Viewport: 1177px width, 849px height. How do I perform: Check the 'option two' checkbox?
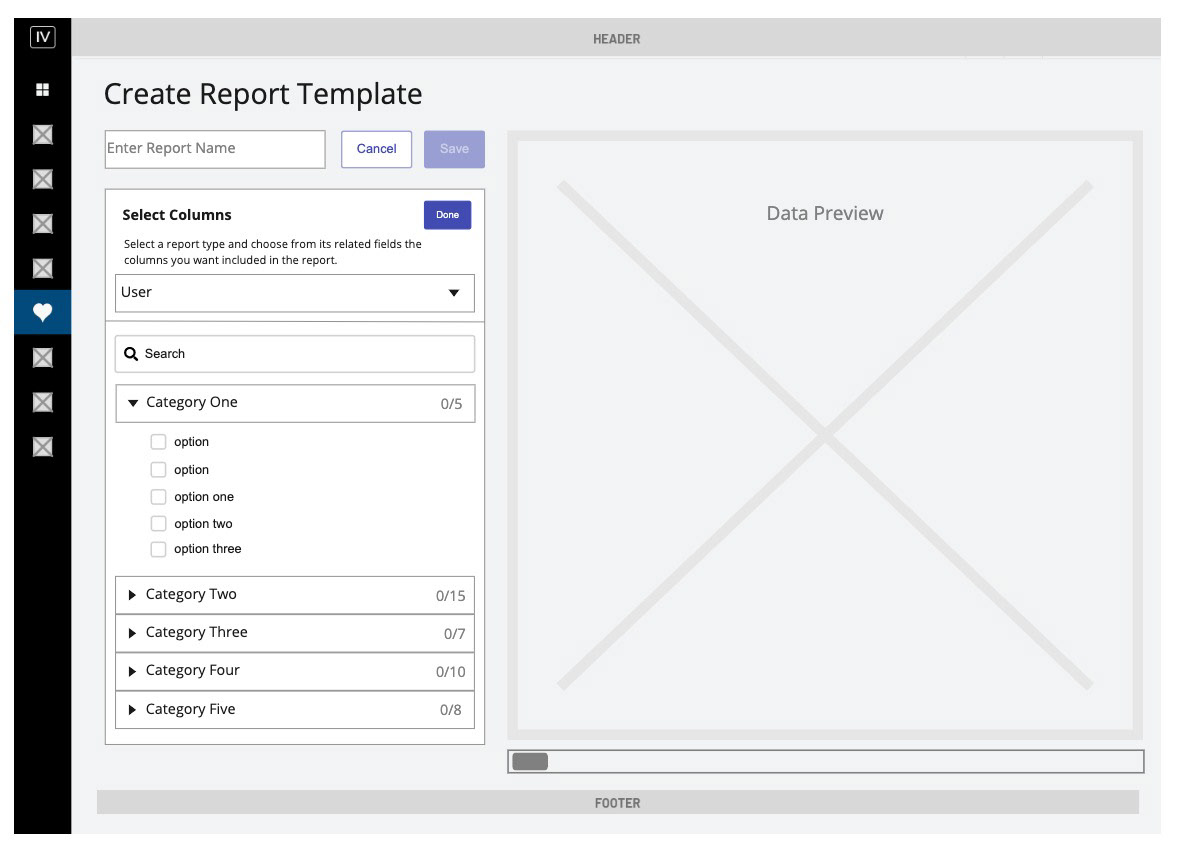pos(158,523)
